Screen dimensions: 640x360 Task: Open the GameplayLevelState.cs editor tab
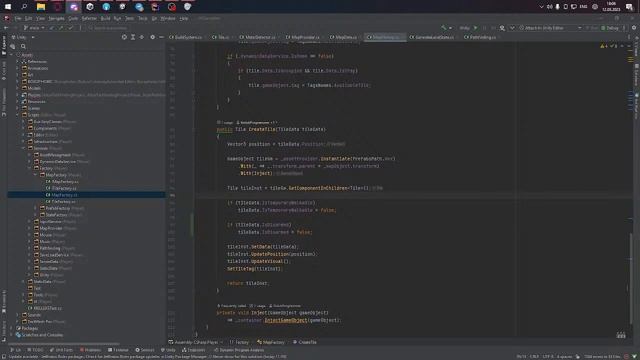pos(432,37)
